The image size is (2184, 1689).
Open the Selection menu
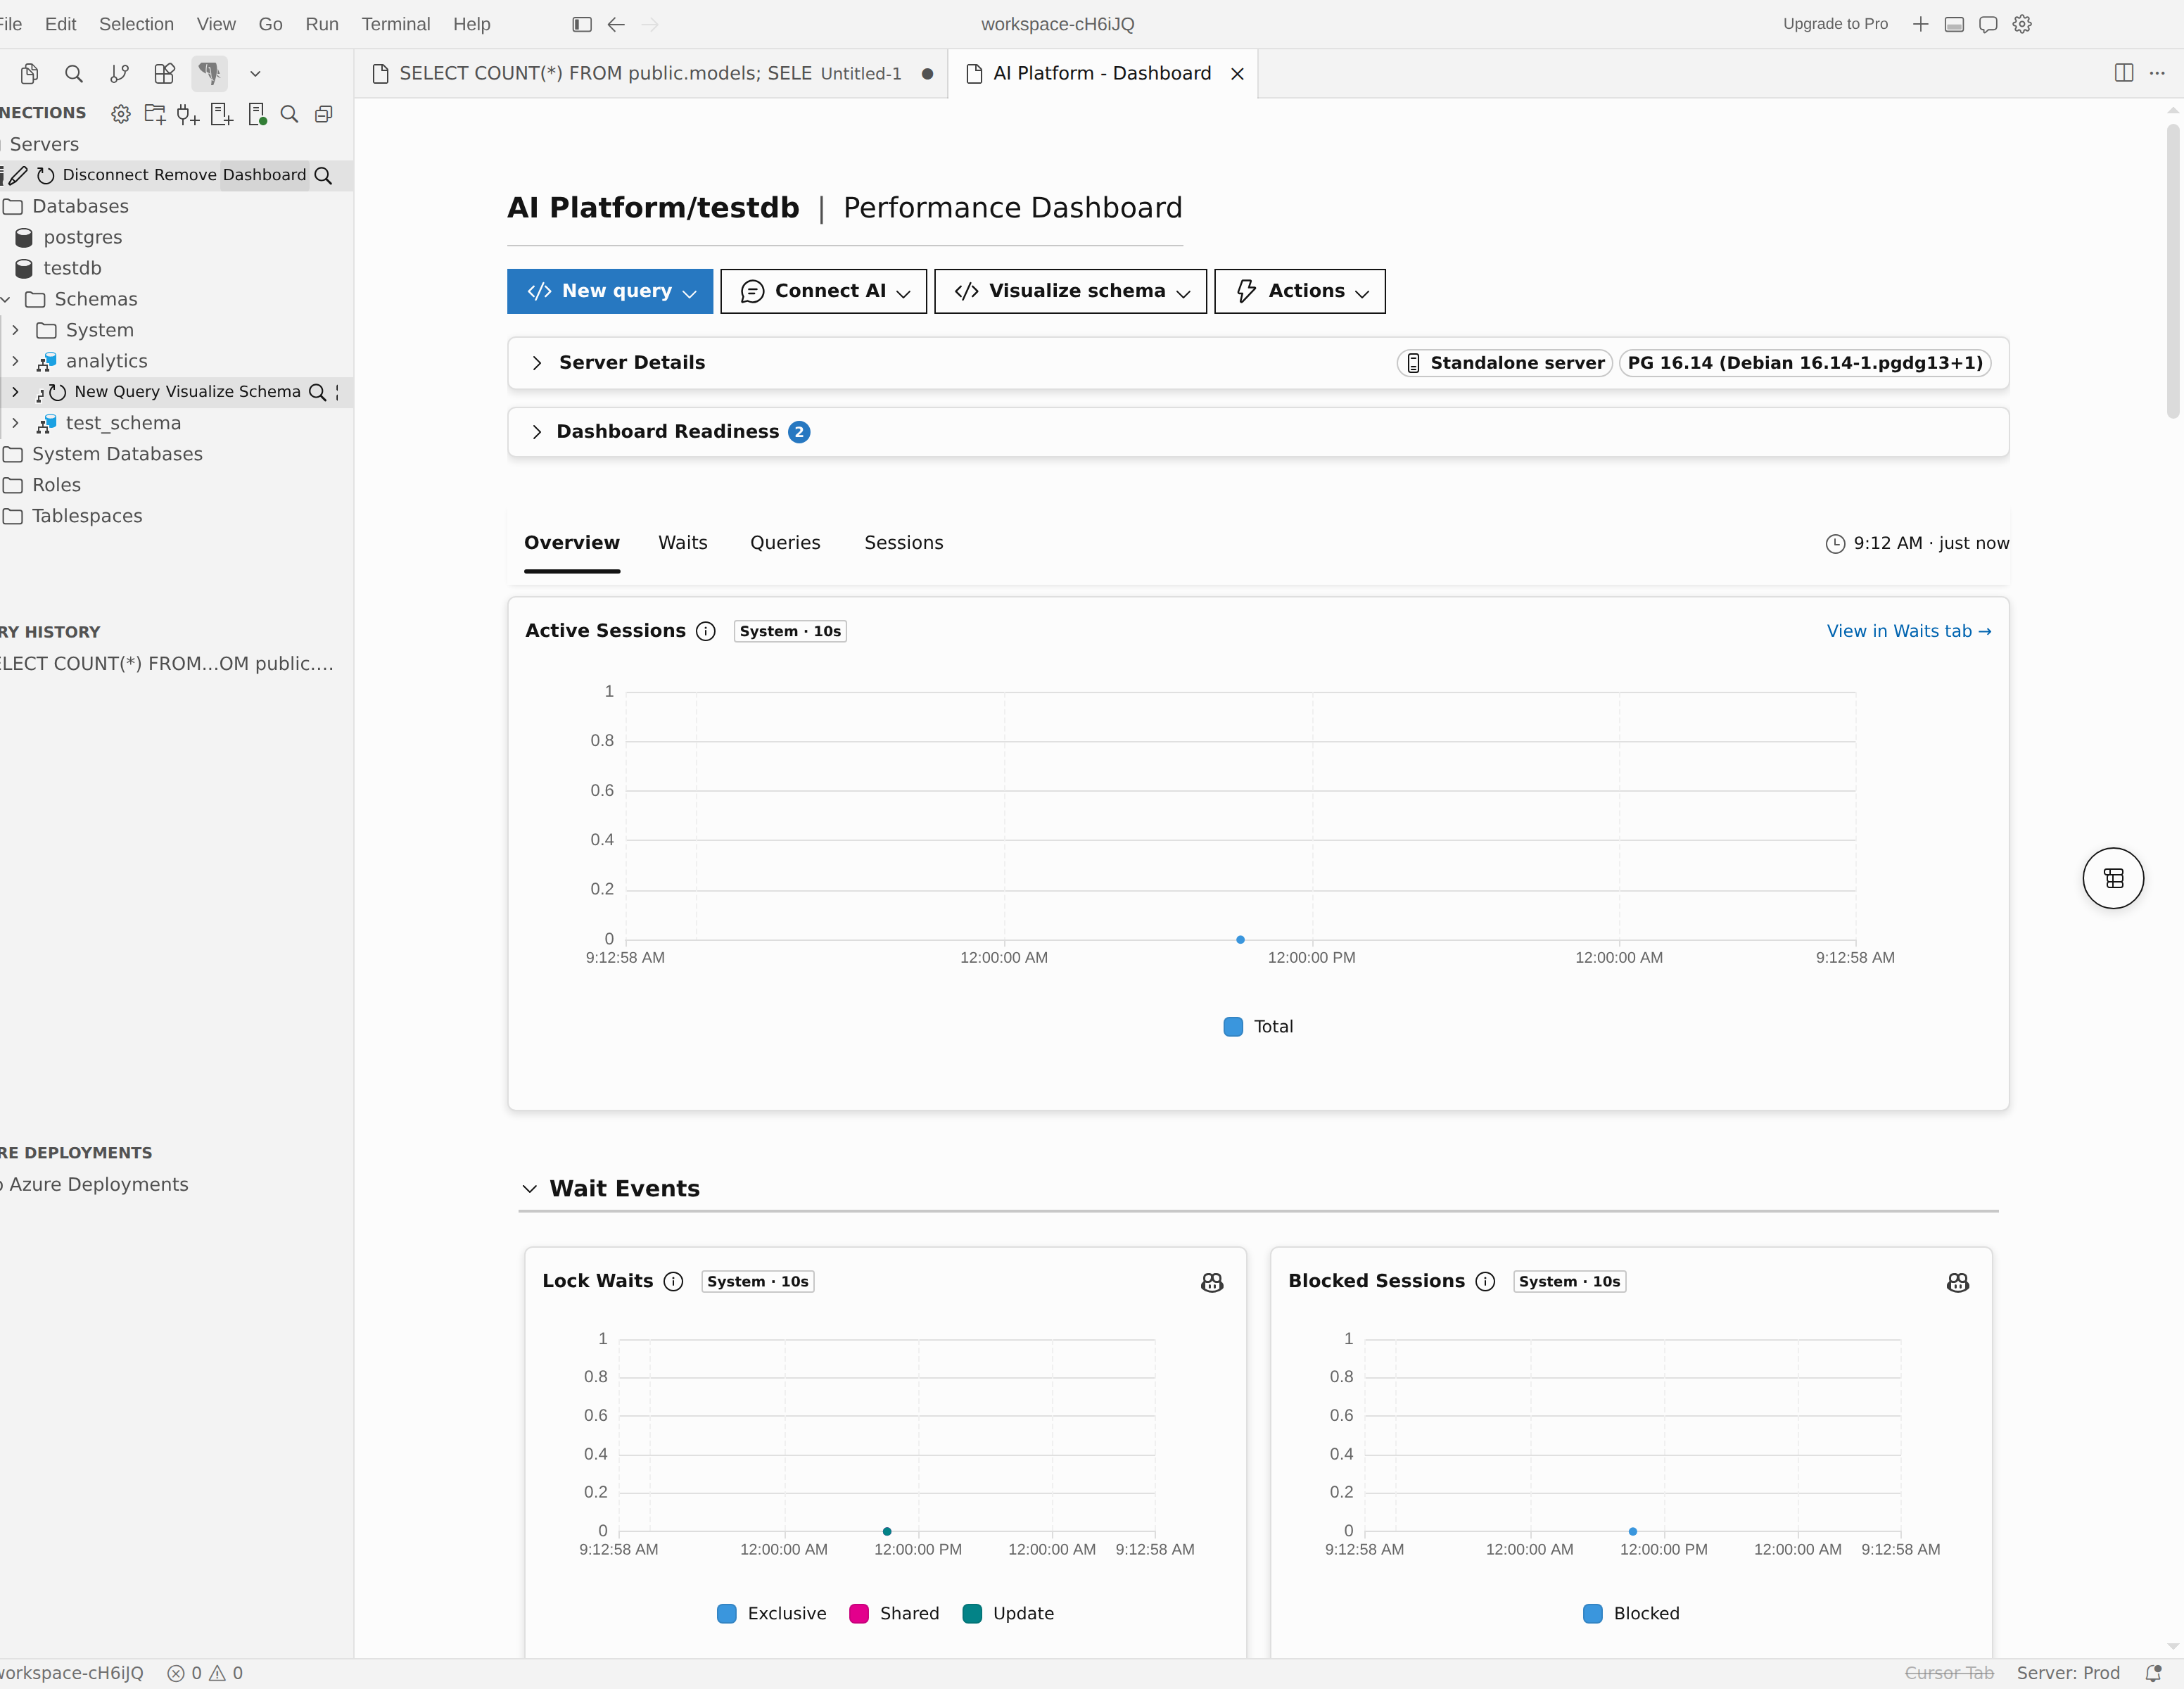click(136, 24)
